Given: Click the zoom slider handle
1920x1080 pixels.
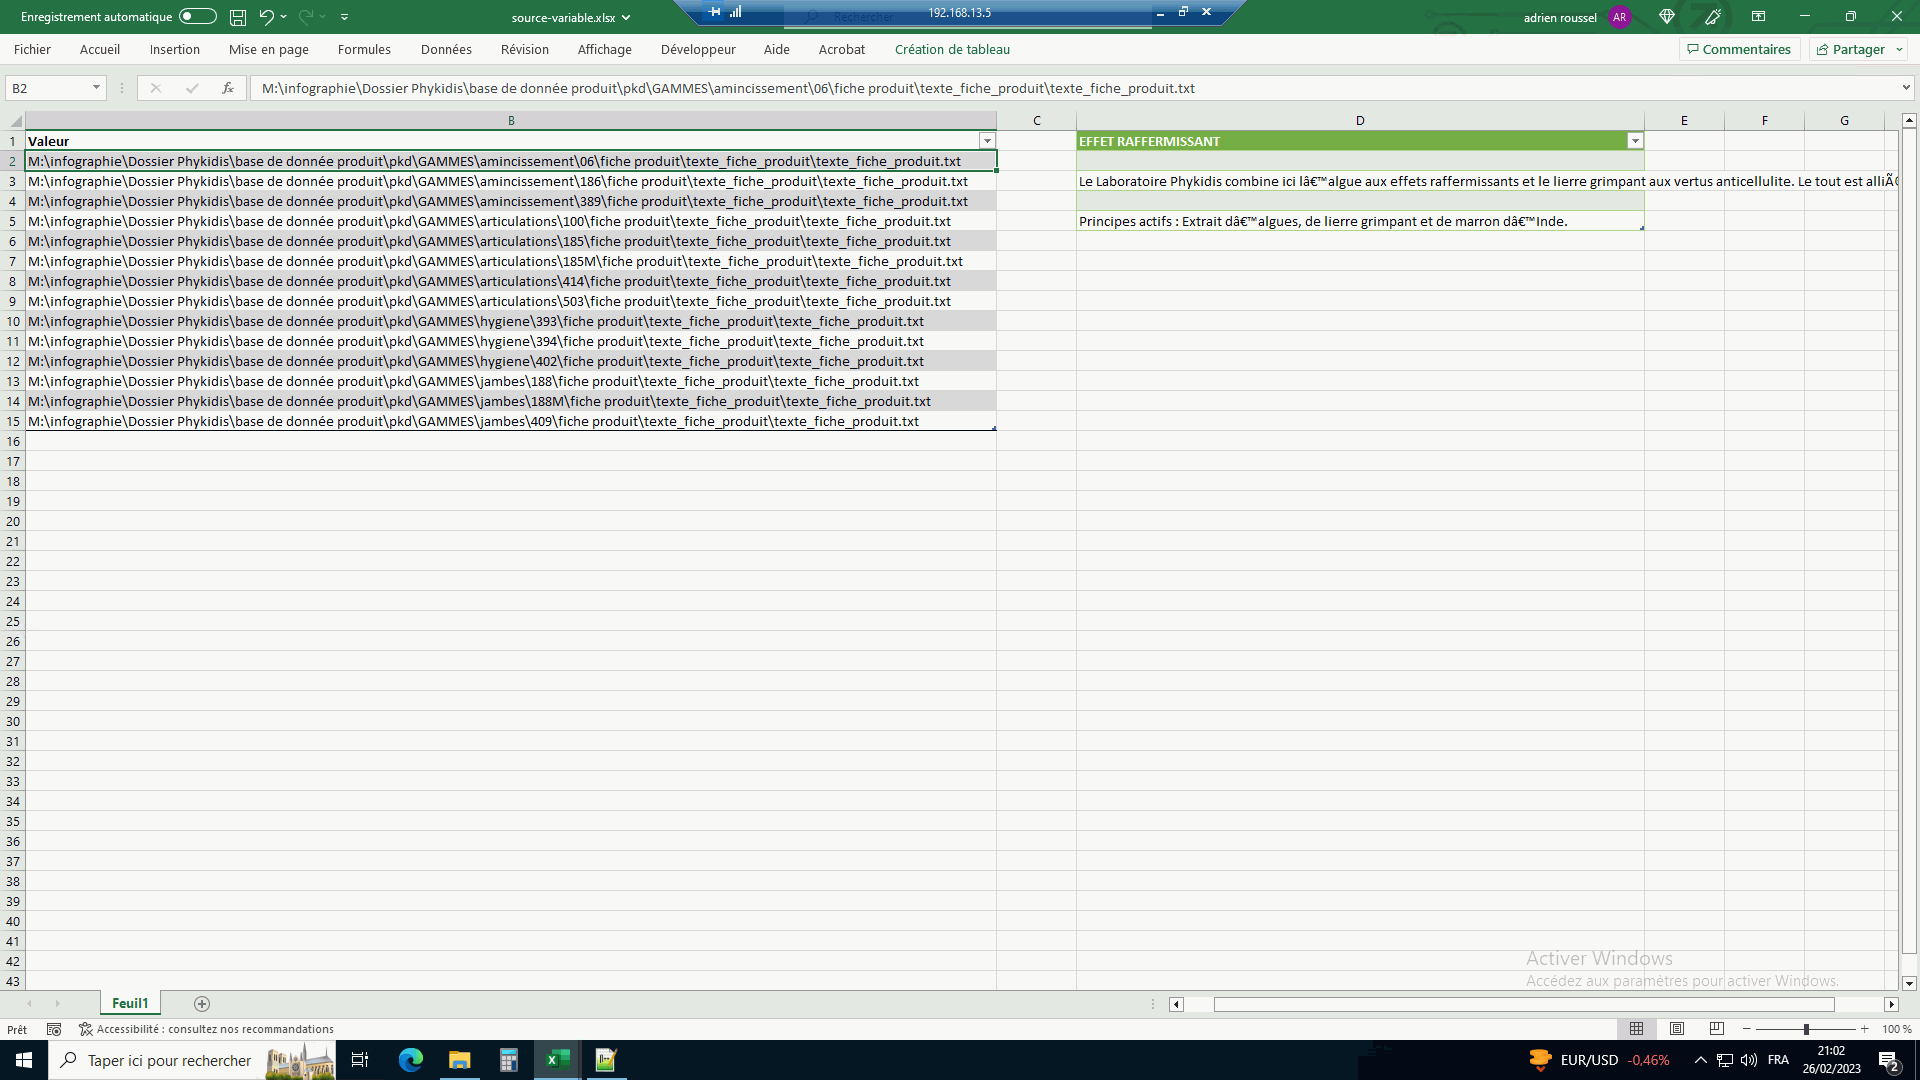Looking at the screenshot, I should click(1806, 1029).
